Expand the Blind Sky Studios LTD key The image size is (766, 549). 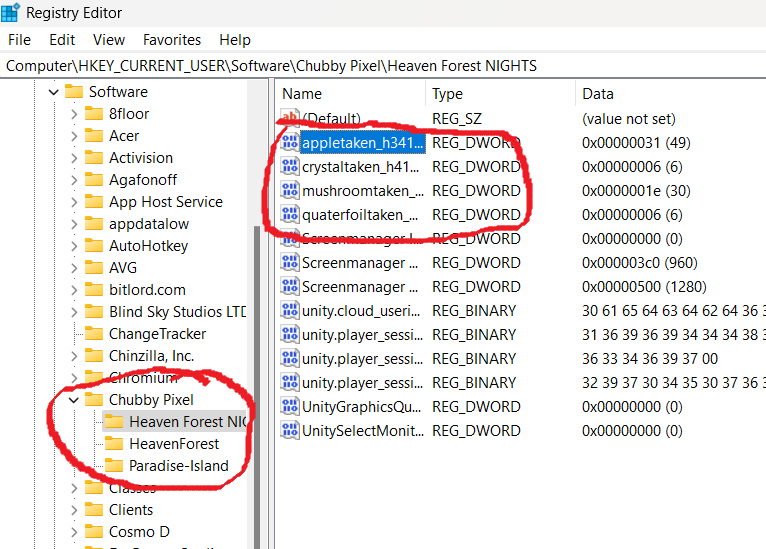74,312
